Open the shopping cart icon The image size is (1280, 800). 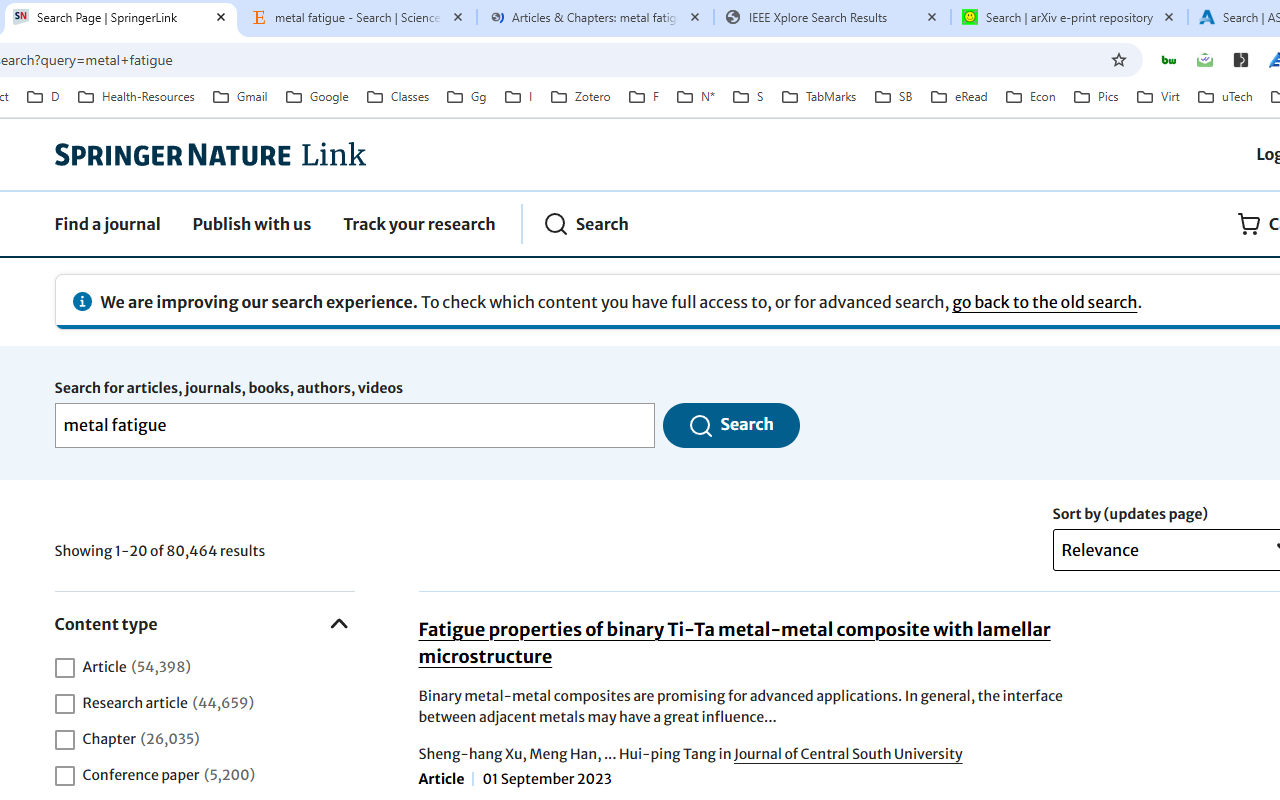point(1249,224)
